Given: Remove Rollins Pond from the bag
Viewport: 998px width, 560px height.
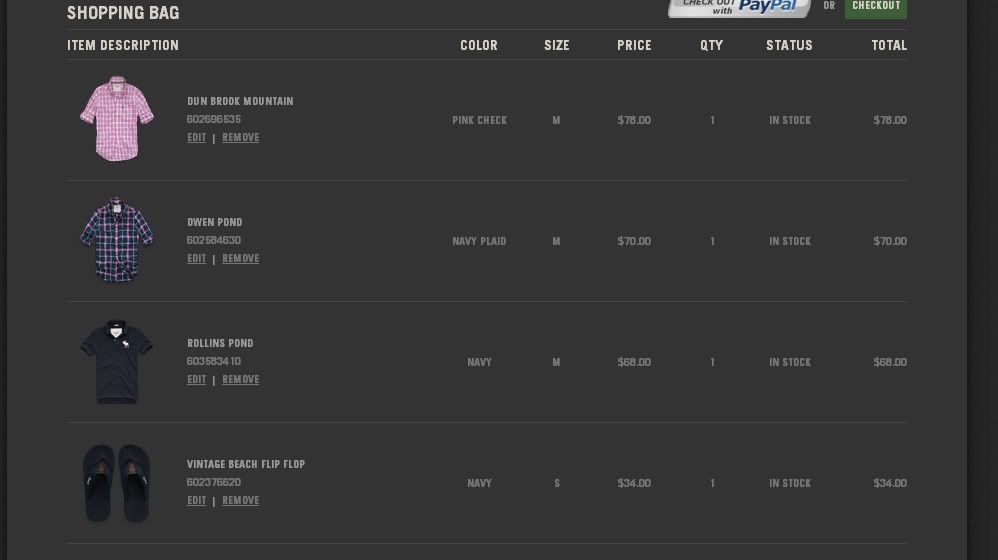Looking at the screenshot, I should [x=240, y=380].
